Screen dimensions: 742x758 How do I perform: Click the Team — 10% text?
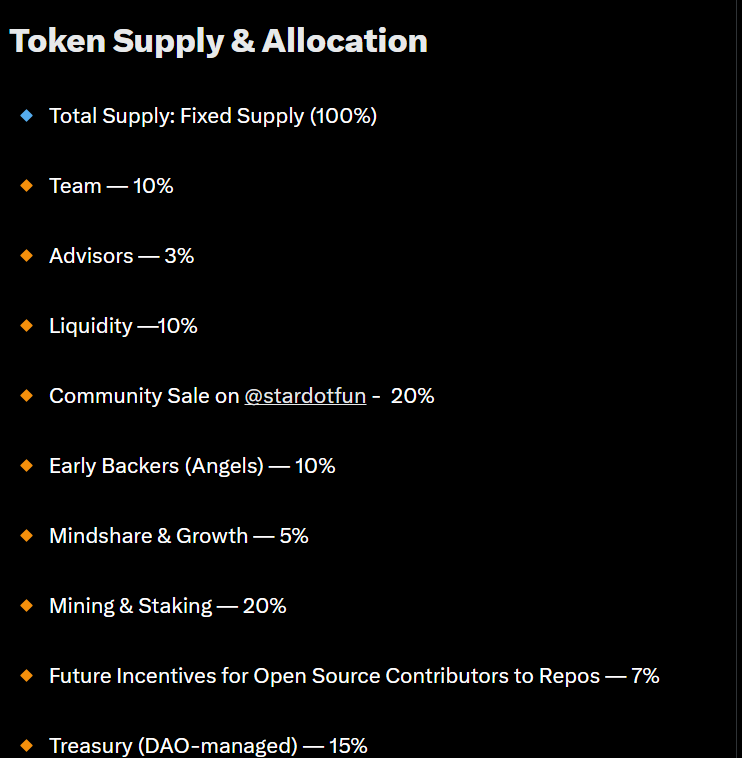(x=111, y=186)
